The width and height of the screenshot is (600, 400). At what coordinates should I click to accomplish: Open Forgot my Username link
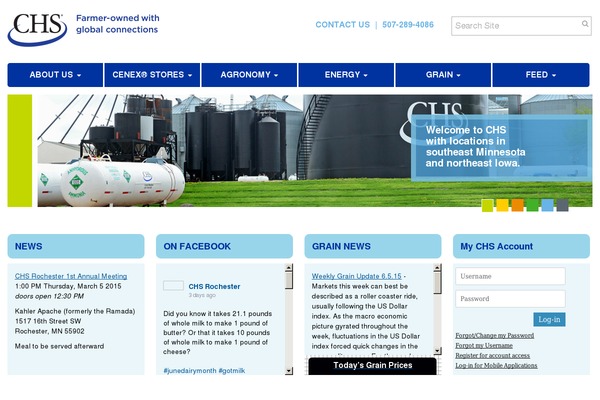(x=484, y=345)
